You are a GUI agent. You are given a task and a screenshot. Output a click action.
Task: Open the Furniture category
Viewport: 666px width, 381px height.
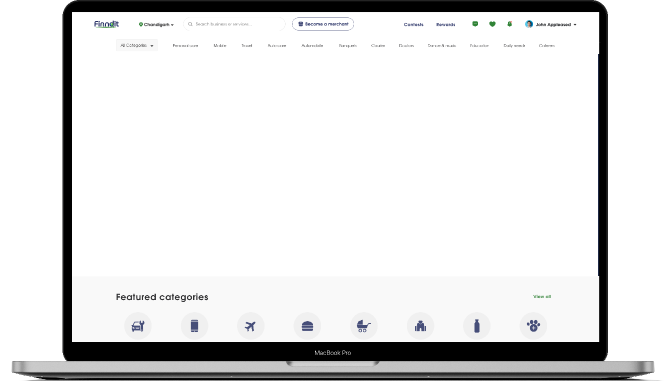tap(277, 45)
